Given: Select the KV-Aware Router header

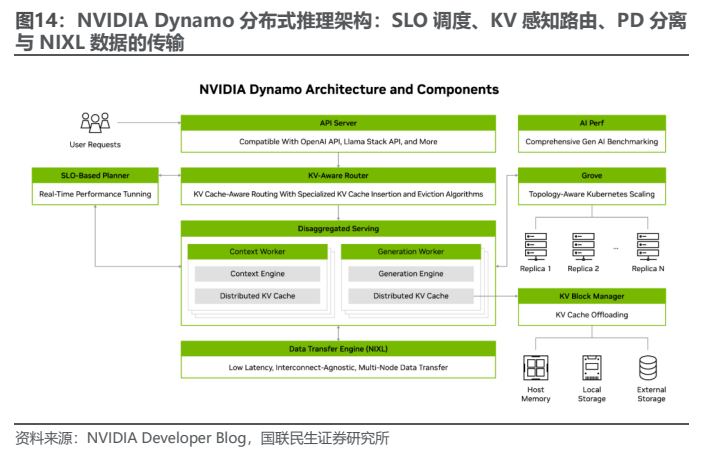Looking at the screenshot, I should (338, 175).
